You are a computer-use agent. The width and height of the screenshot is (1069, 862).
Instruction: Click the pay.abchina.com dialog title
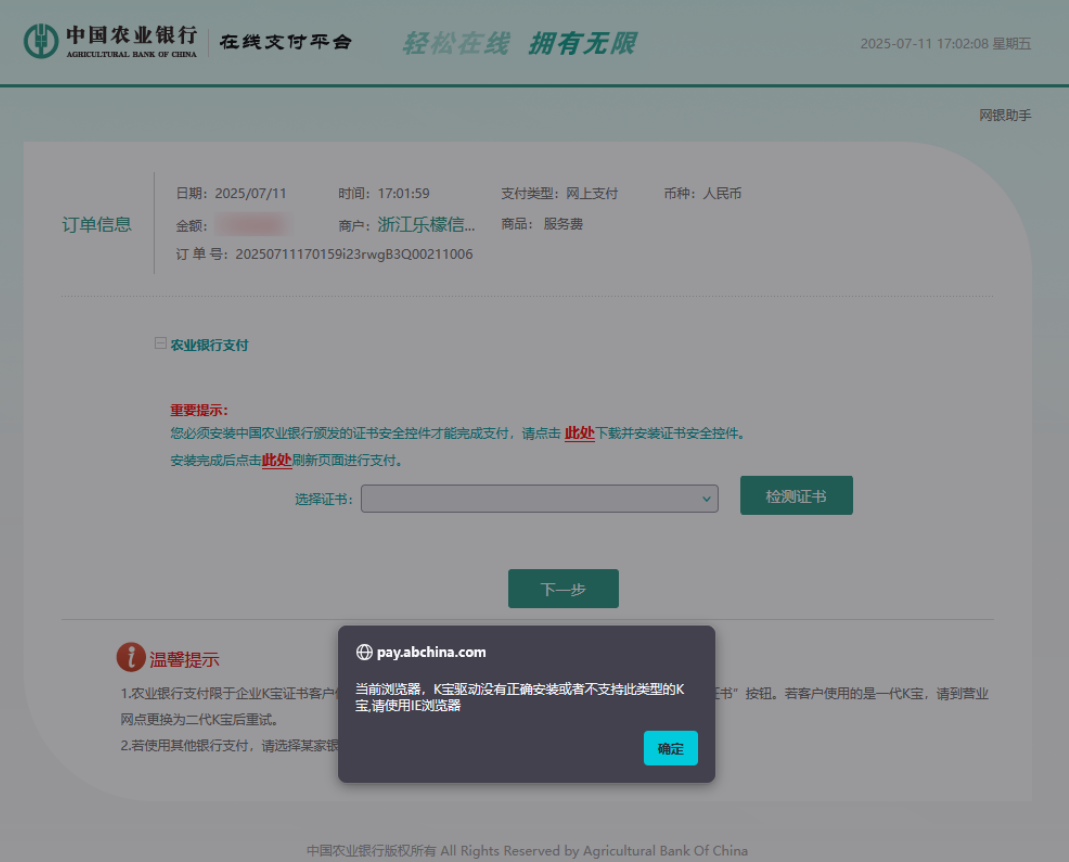(x=432, y=653)
